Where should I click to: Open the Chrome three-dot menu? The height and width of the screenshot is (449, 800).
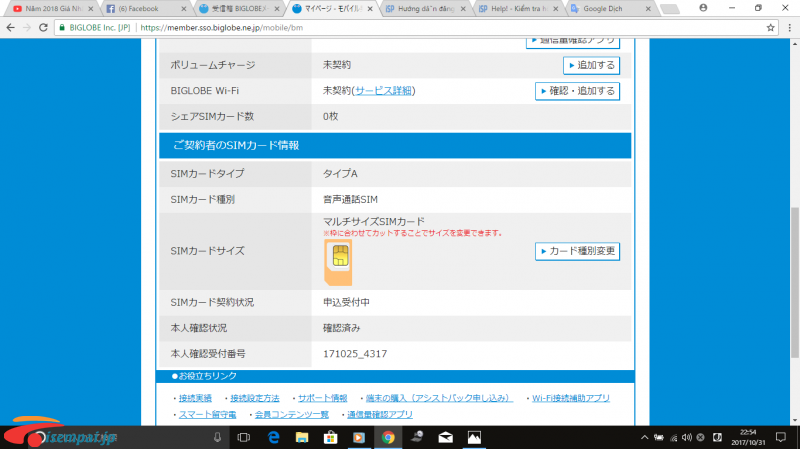tap(789, 28)
